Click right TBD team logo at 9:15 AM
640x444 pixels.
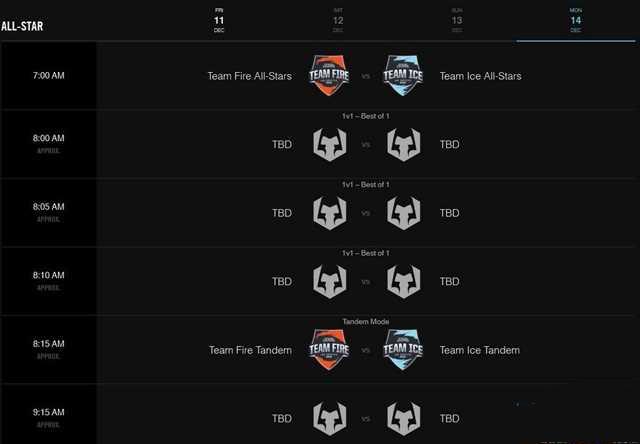coord(403,418)
